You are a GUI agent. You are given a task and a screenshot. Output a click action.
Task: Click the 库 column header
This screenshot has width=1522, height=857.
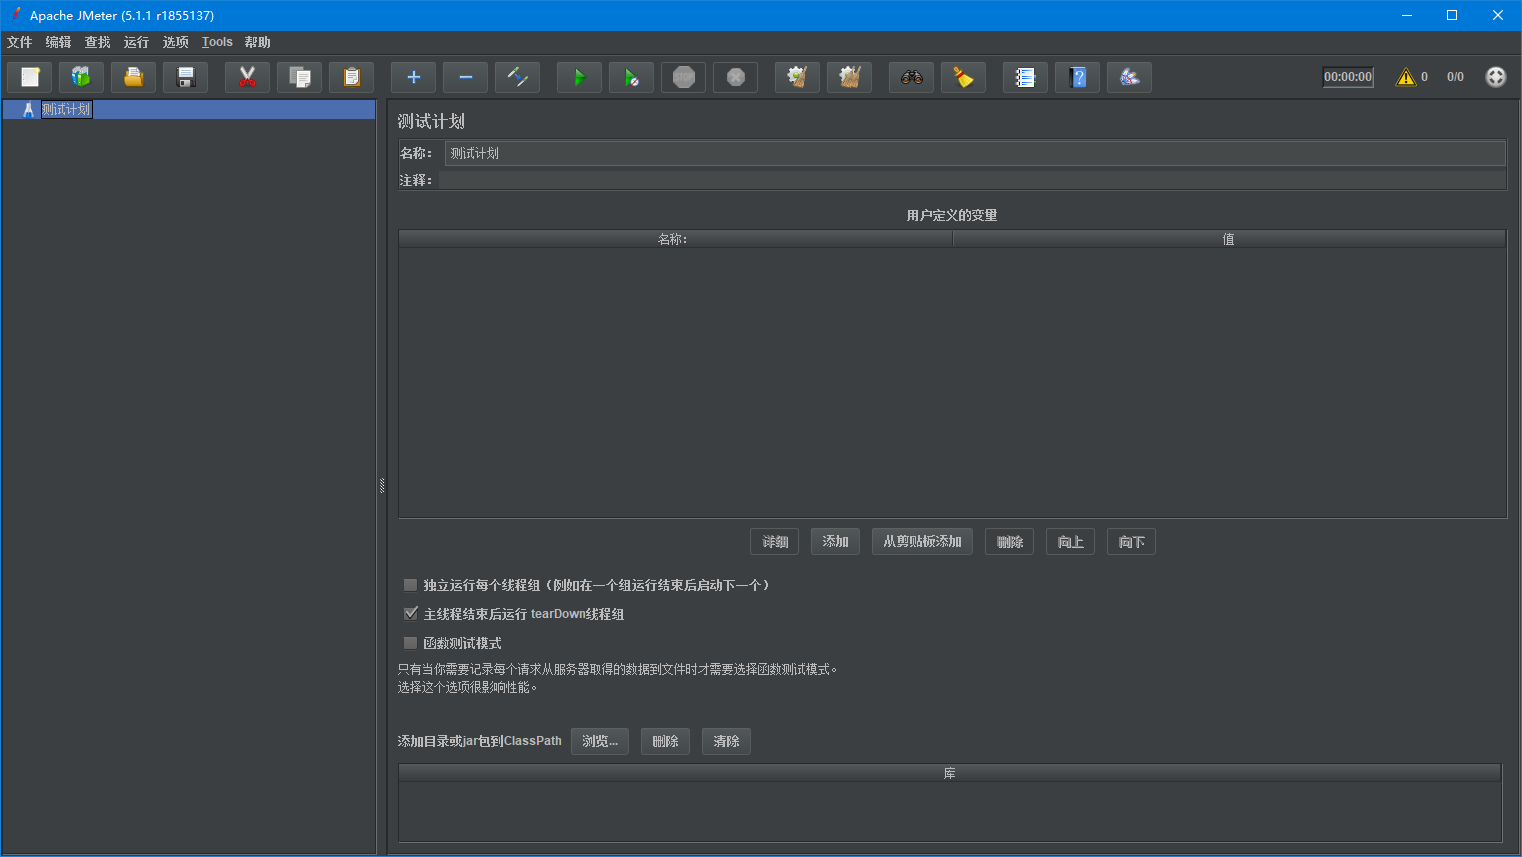950,773
